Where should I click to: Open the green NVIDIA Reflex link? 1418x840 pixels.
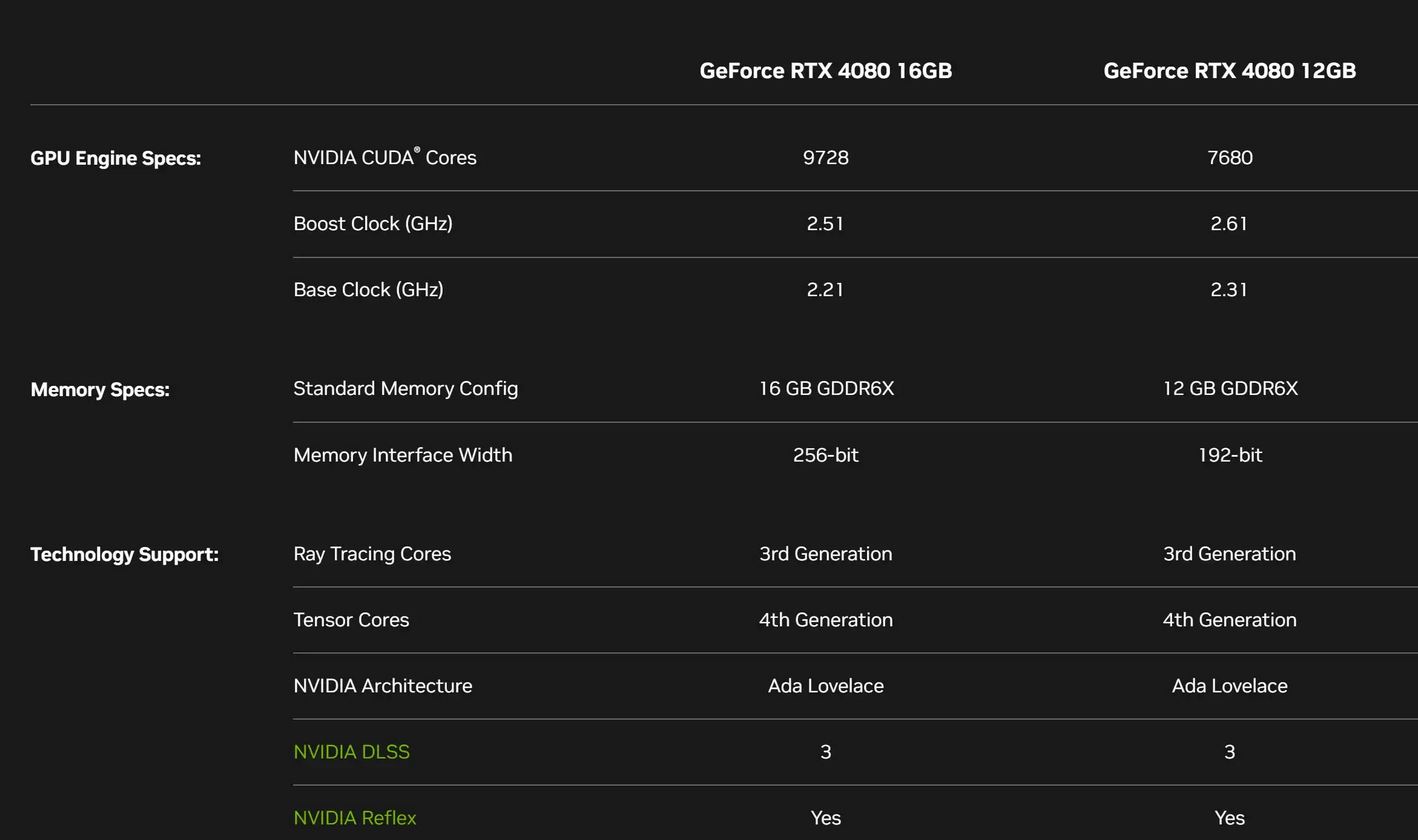[x=354, y=818]
